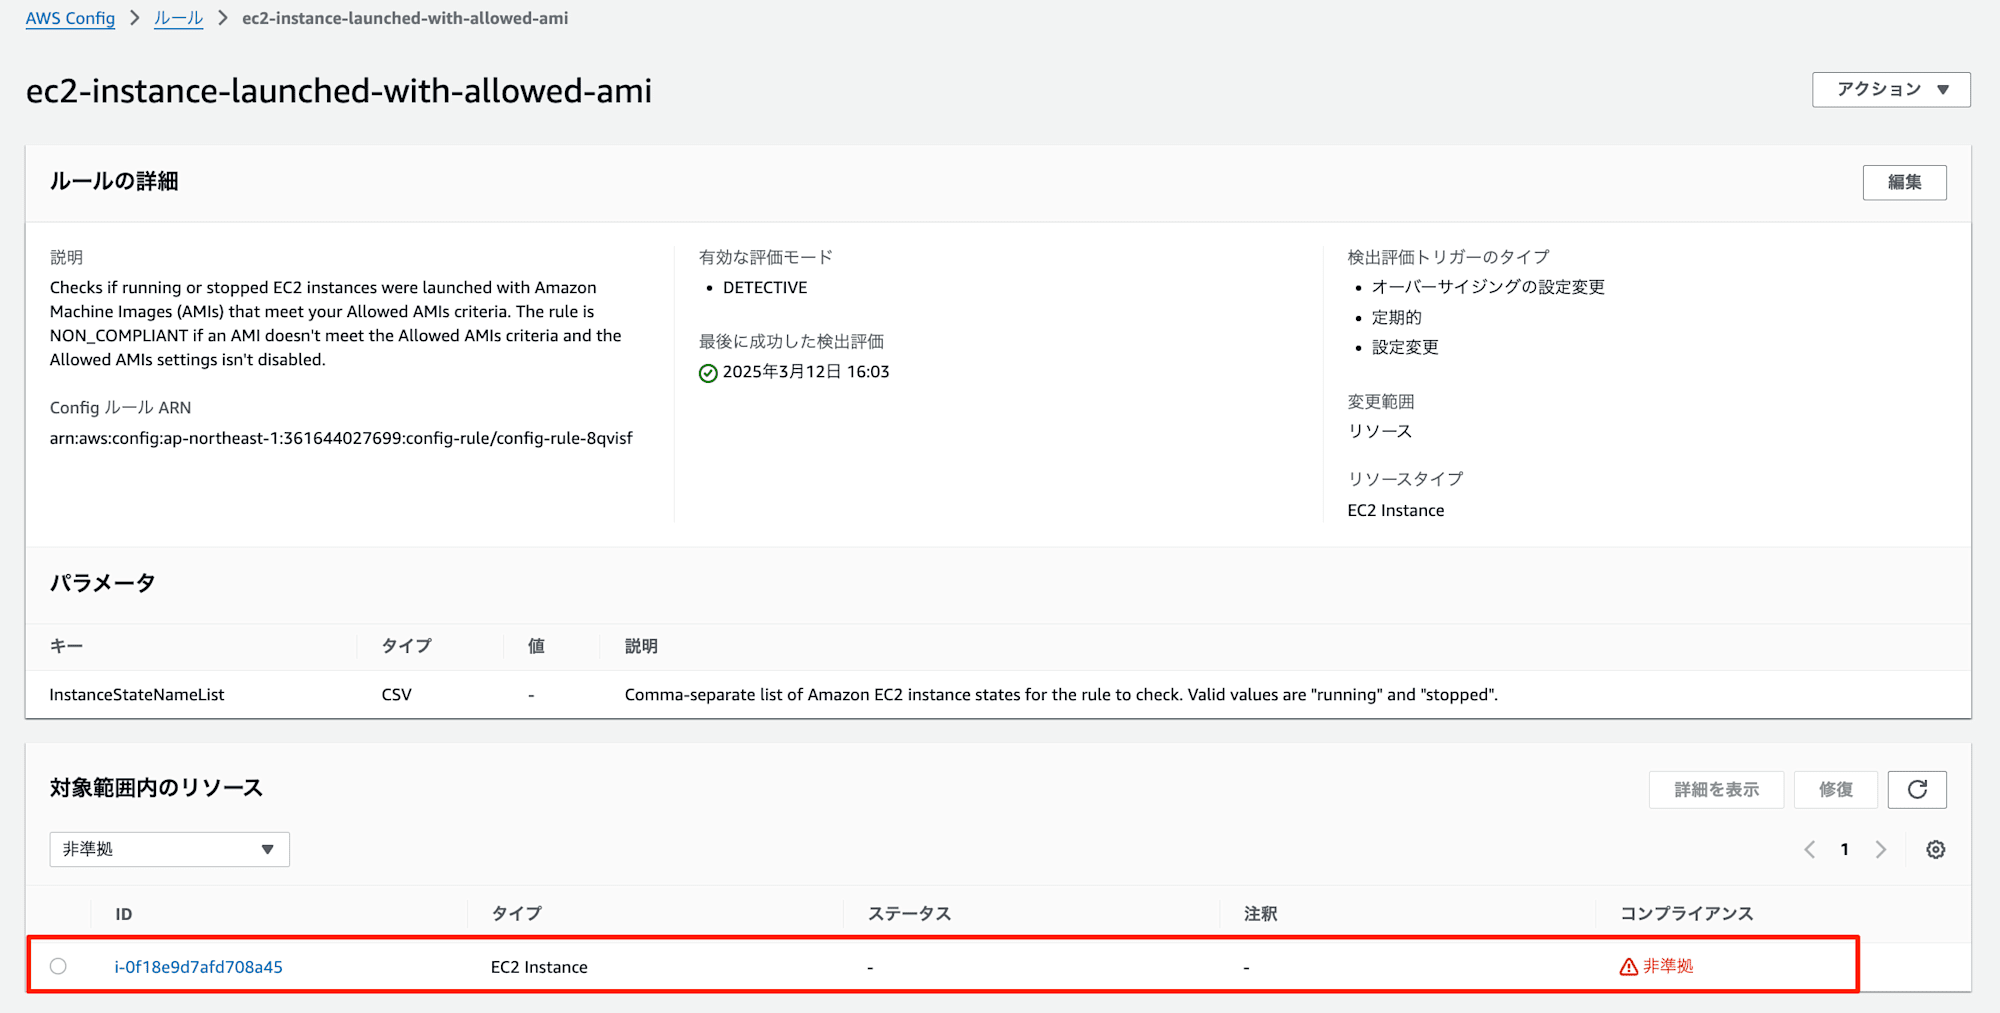This screenshot has height=1013, width=2000.
Task: Click the CSV parameter type value
Action: [396, 695]
